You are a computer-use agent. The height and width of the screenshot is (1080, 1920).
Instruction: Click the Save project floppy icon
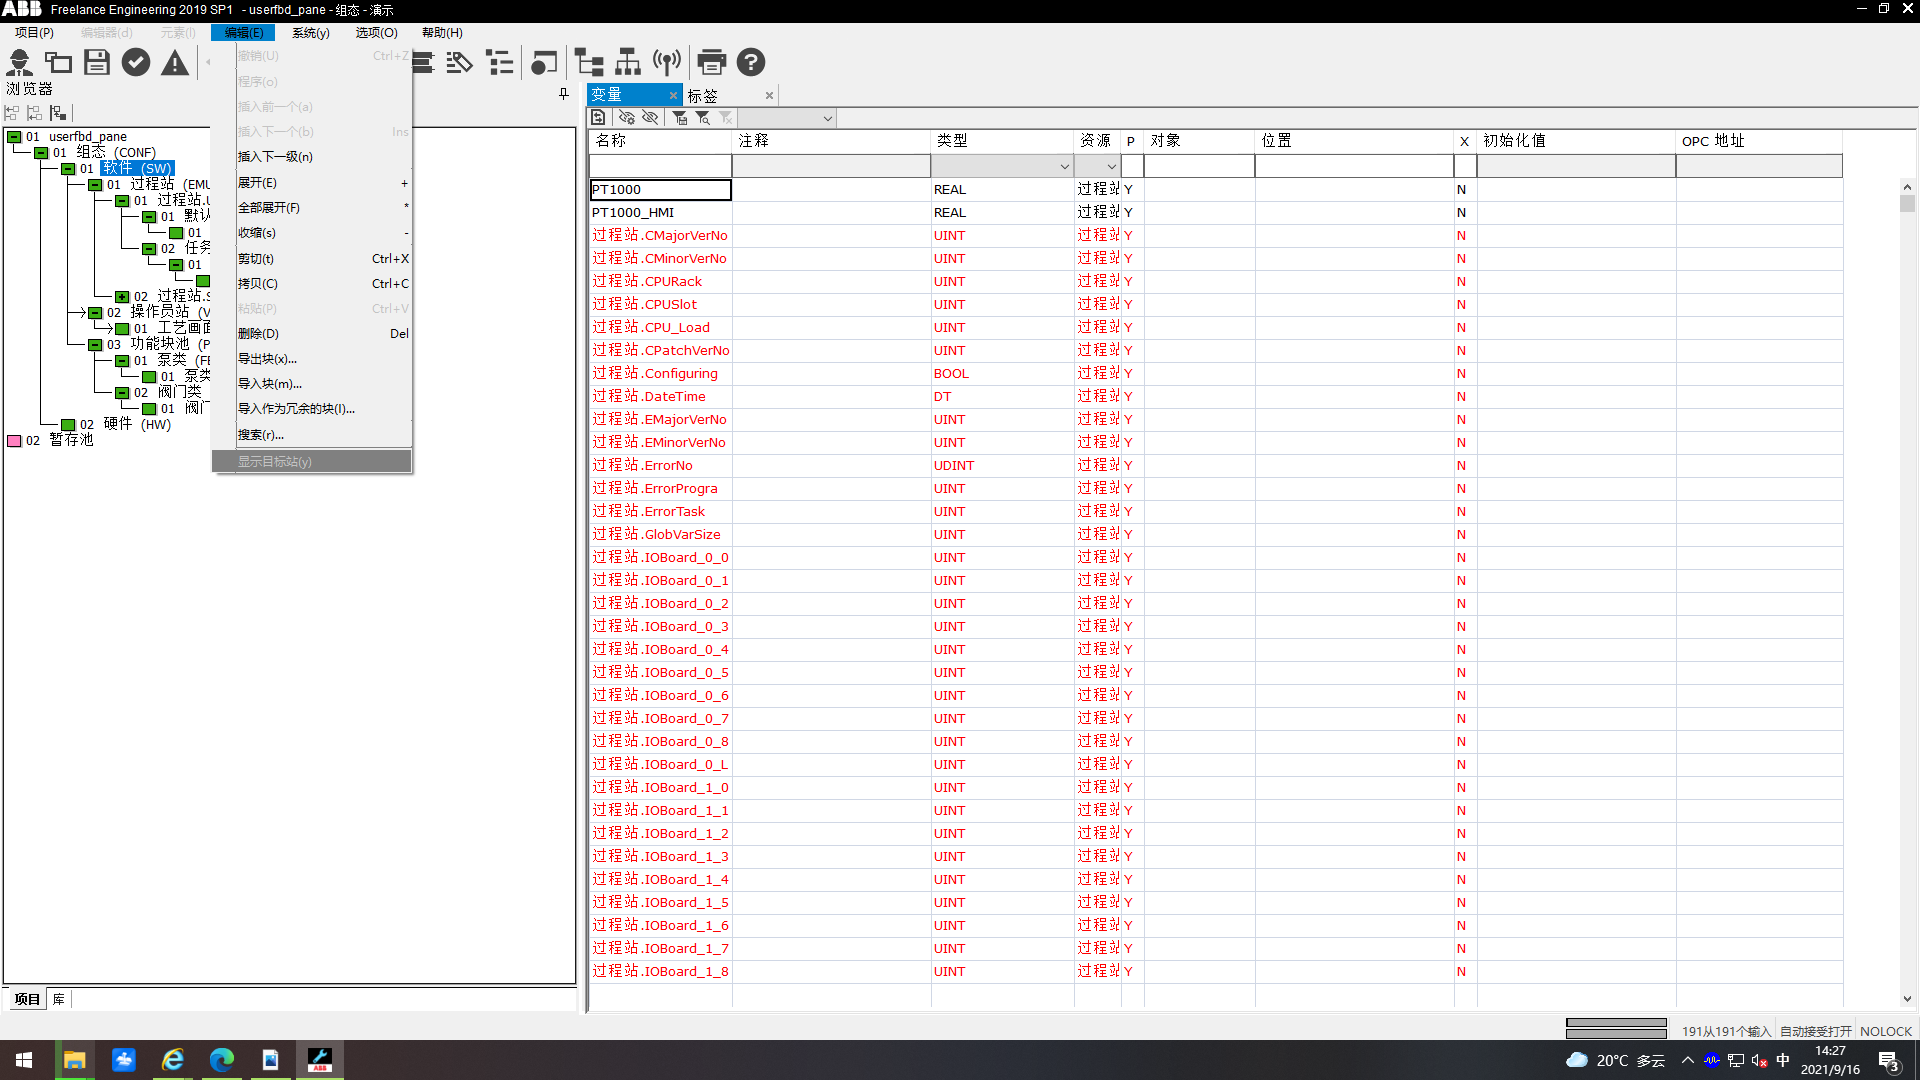pyautogui.click(x=97, y=63)
